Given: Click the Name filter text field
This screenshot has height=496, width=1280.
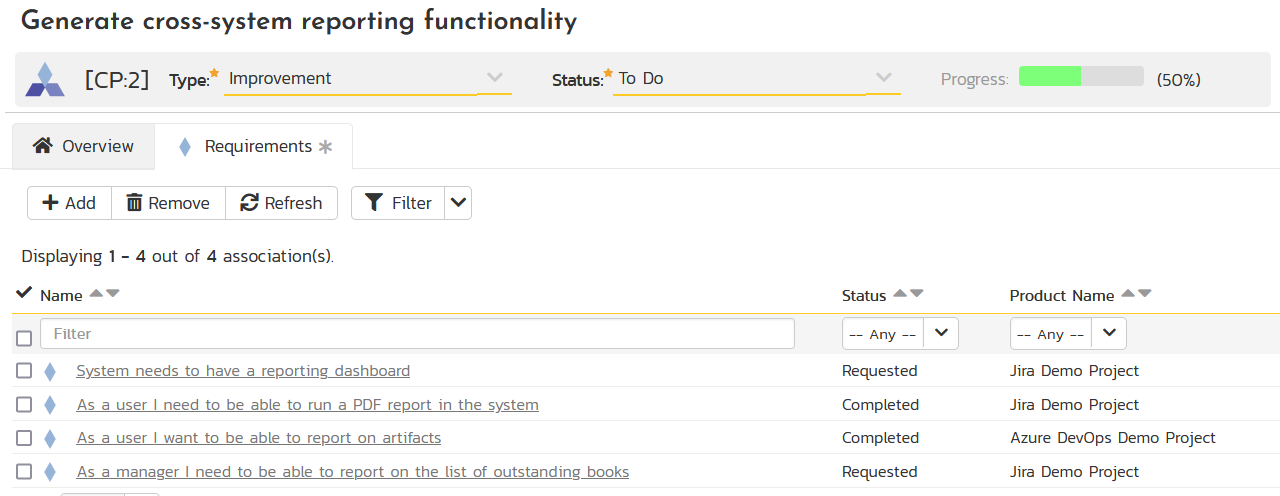Looking at the screenshot, I should tap(417, 334).
